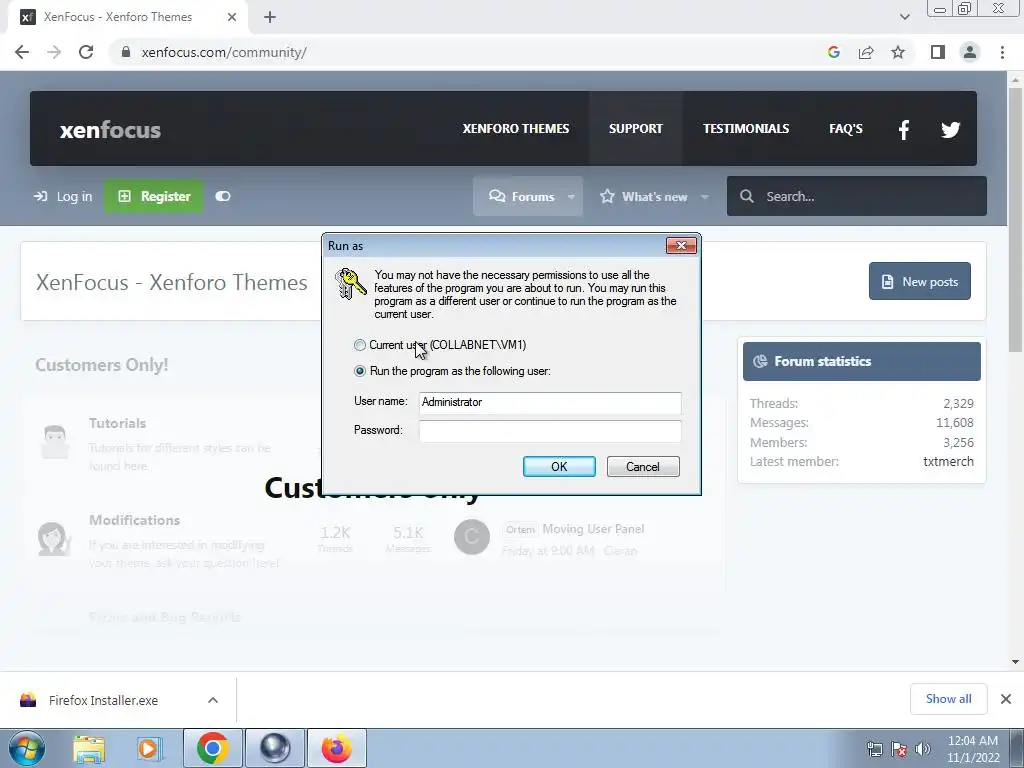Screen dimensions: 1024x768
Task: Click the address bar URL
Action: (x=224, y=52)
